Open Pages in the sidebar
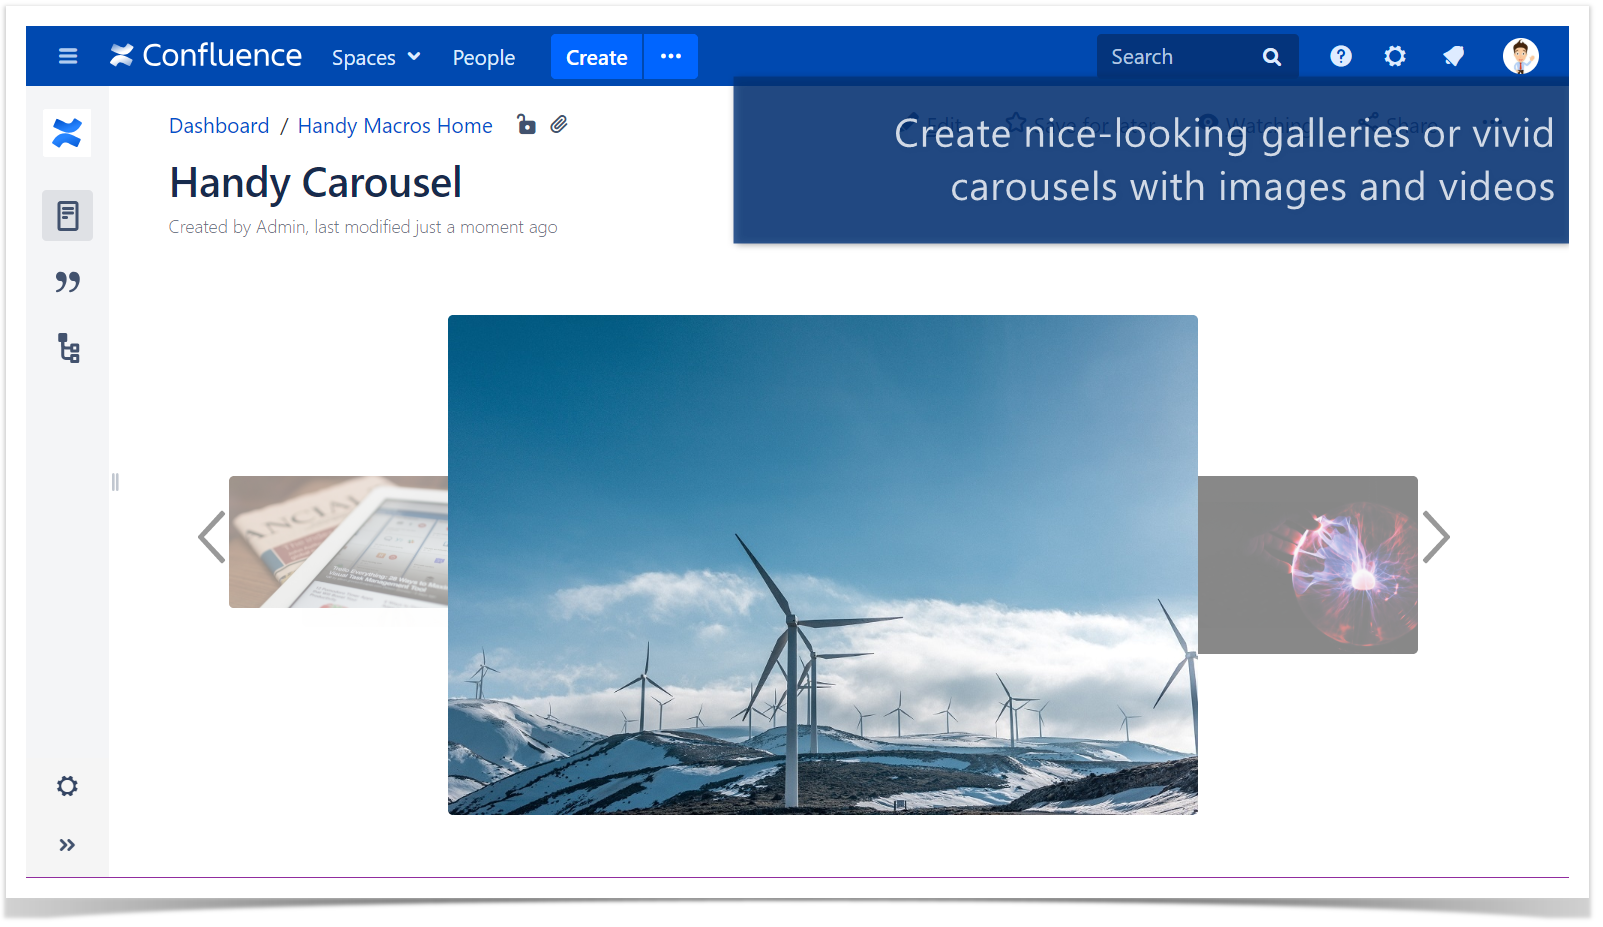1603x927 pixels. [x=67, y=215]
